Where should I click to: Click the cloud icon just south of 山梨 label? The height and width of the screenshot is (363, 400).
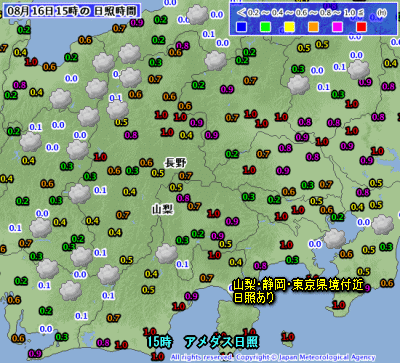point(167,254)
